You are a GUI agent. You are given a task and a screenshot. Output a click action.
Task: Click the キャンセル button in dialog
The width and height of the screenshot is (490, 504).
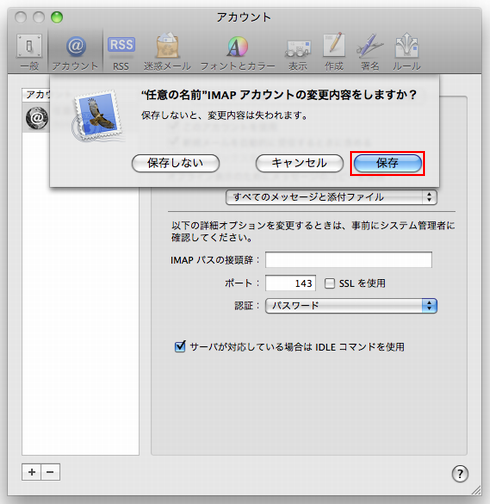coord(299,163)
